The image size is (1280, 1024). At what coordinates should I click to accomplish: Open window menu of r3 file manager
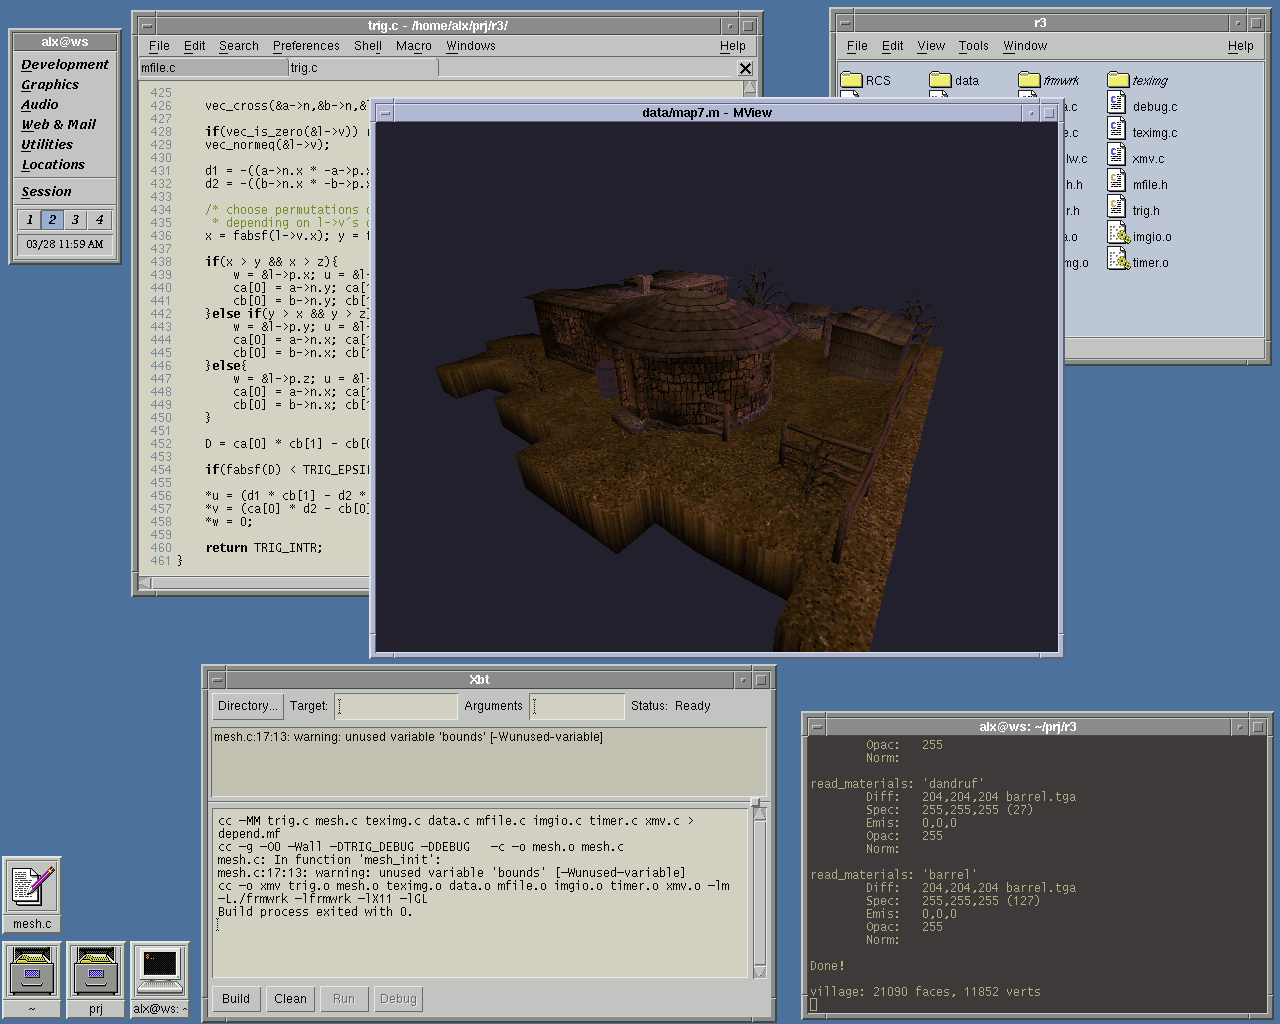[x=845, y=23]
